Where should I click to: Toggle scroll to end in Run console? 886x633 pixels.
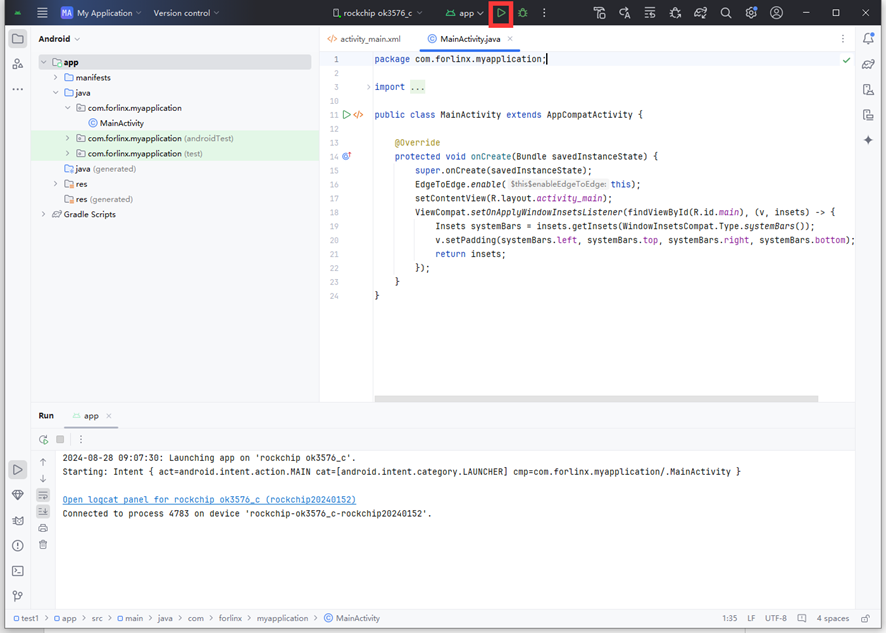(x=43, y=511)
